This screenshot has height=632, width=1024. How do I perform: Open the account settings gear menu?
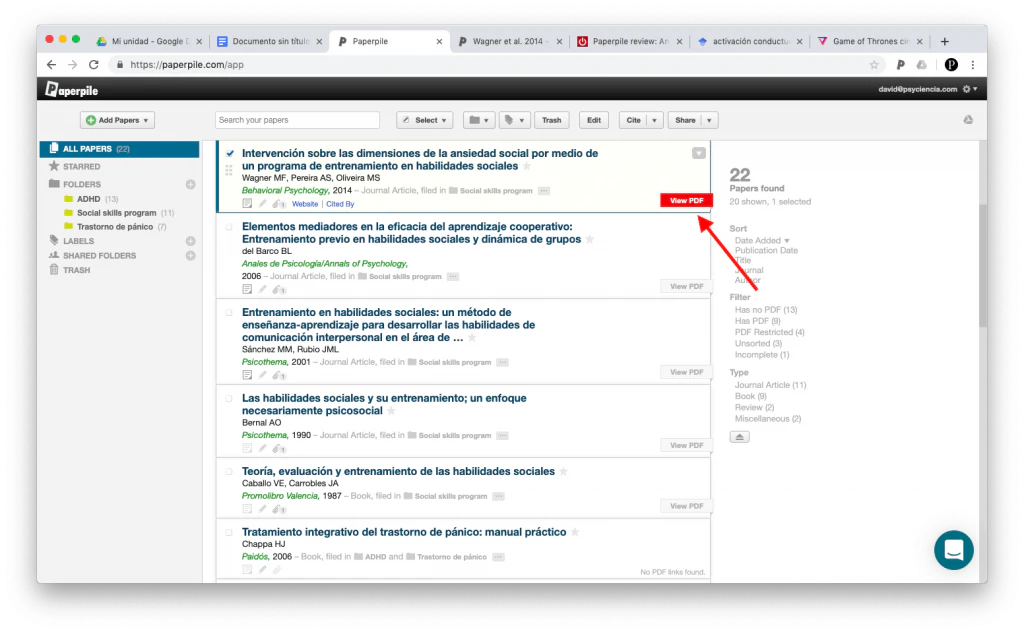pyautogui.click(x=970, y=89)
